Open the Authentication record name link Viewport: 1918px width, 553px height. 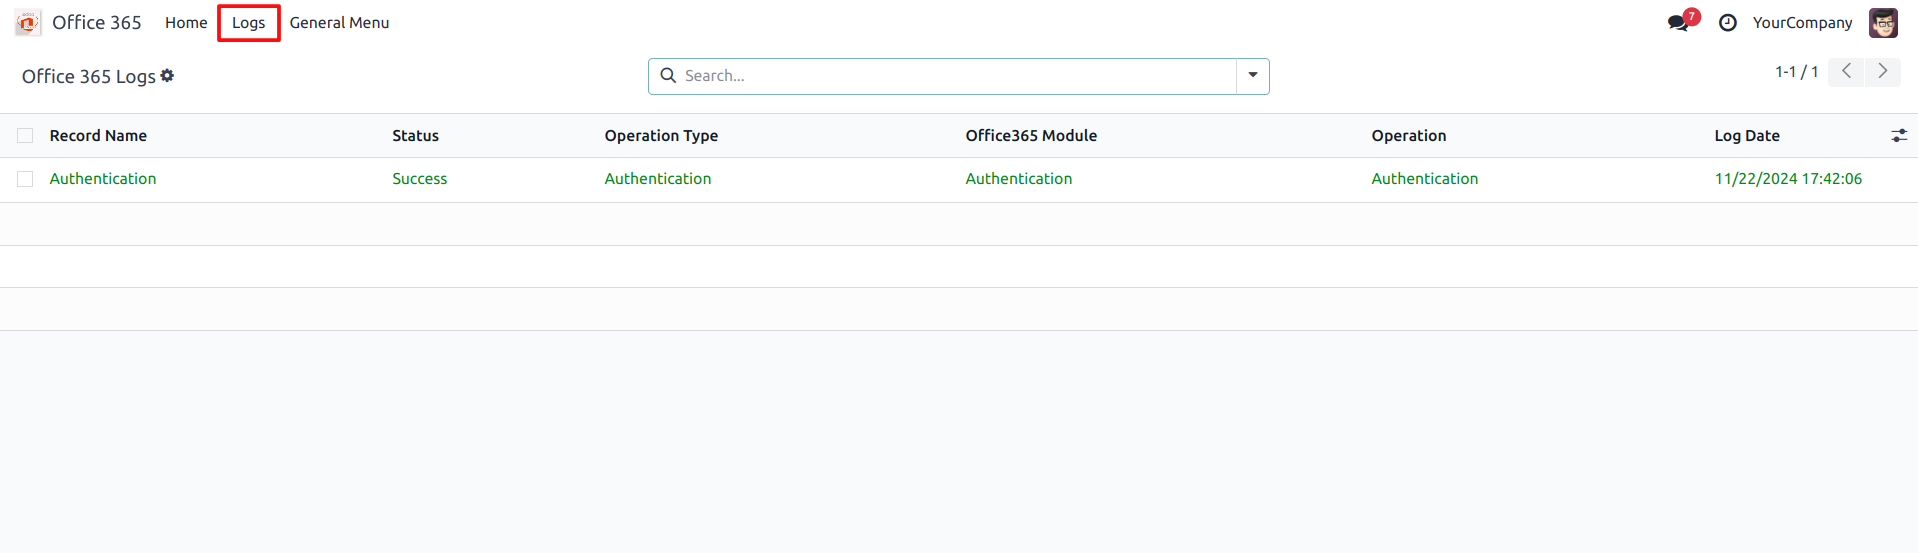103,179
